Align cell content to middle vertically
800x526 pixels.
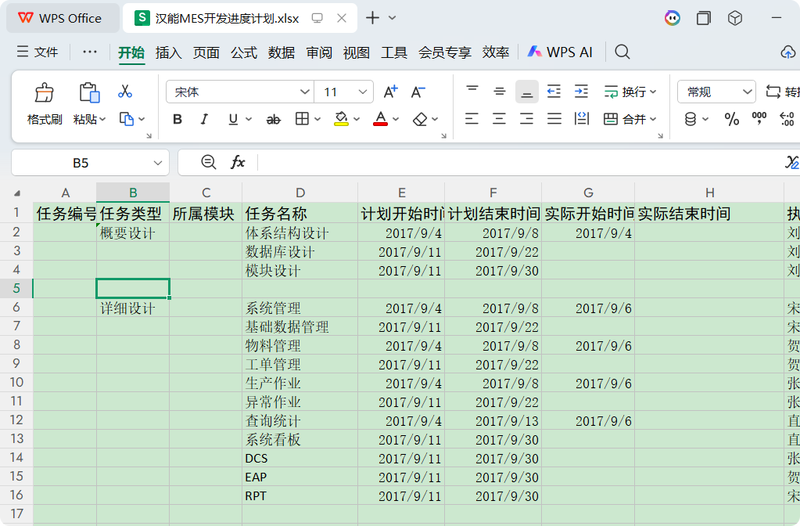(x=499, y=91)
